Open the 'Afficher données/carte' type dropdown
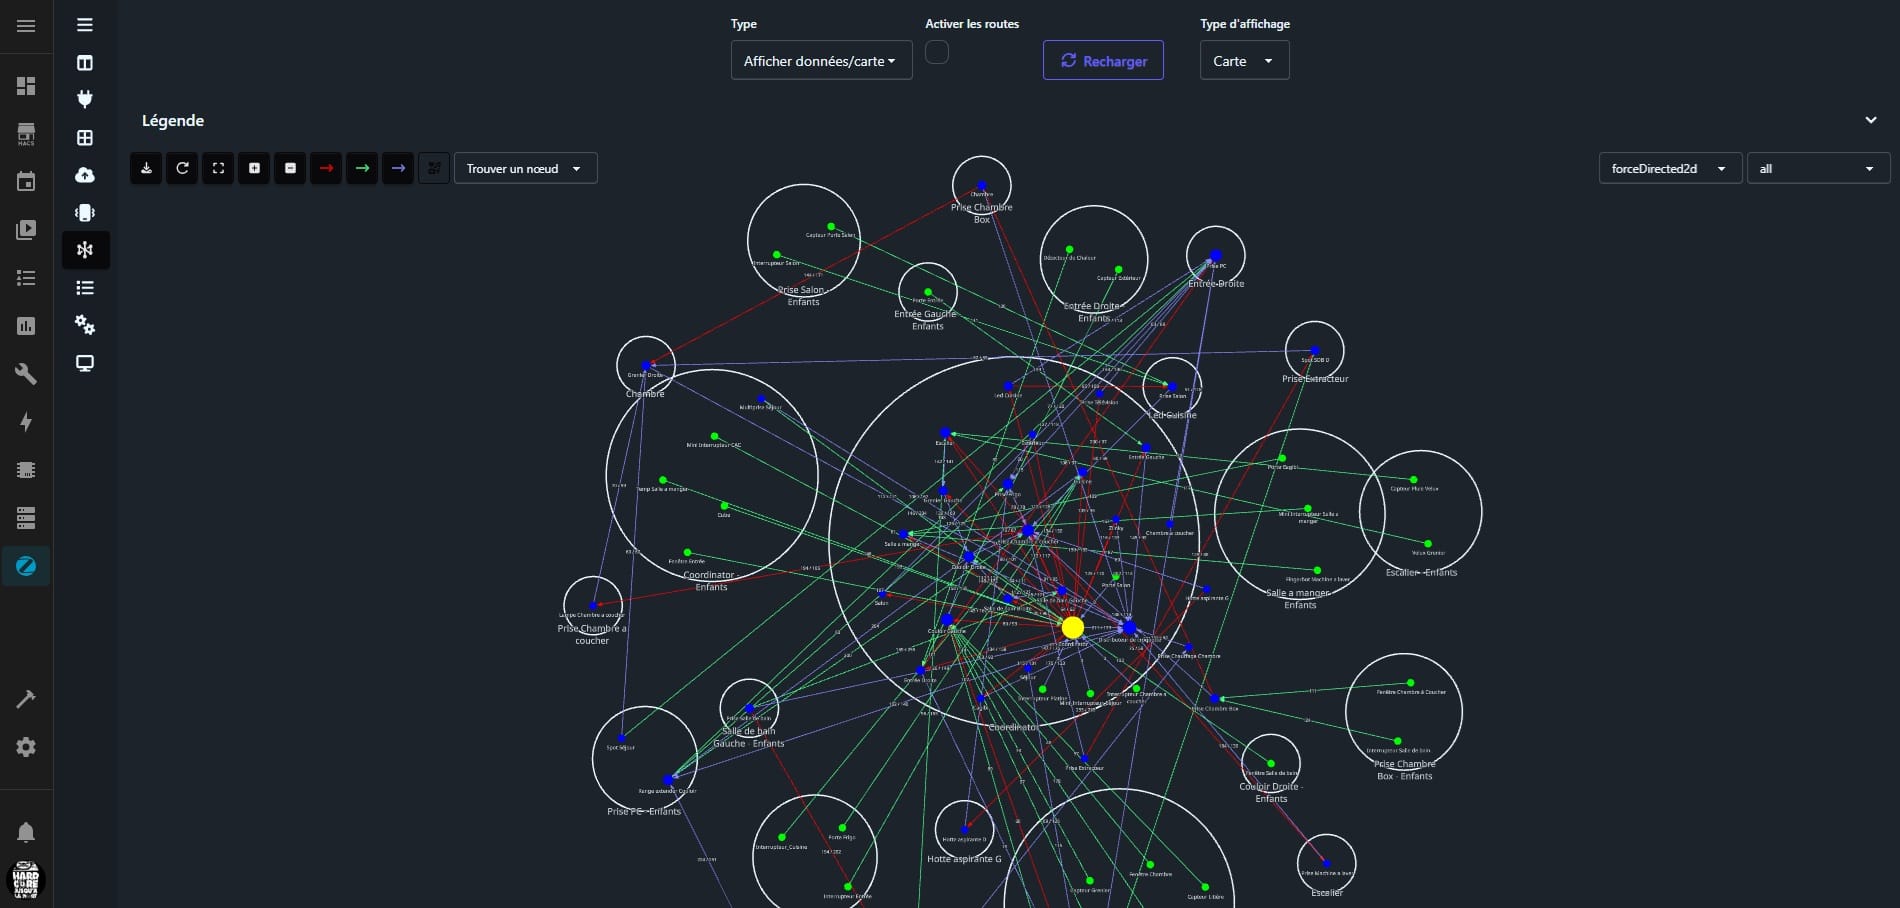1900x908 pixels. 821,61
